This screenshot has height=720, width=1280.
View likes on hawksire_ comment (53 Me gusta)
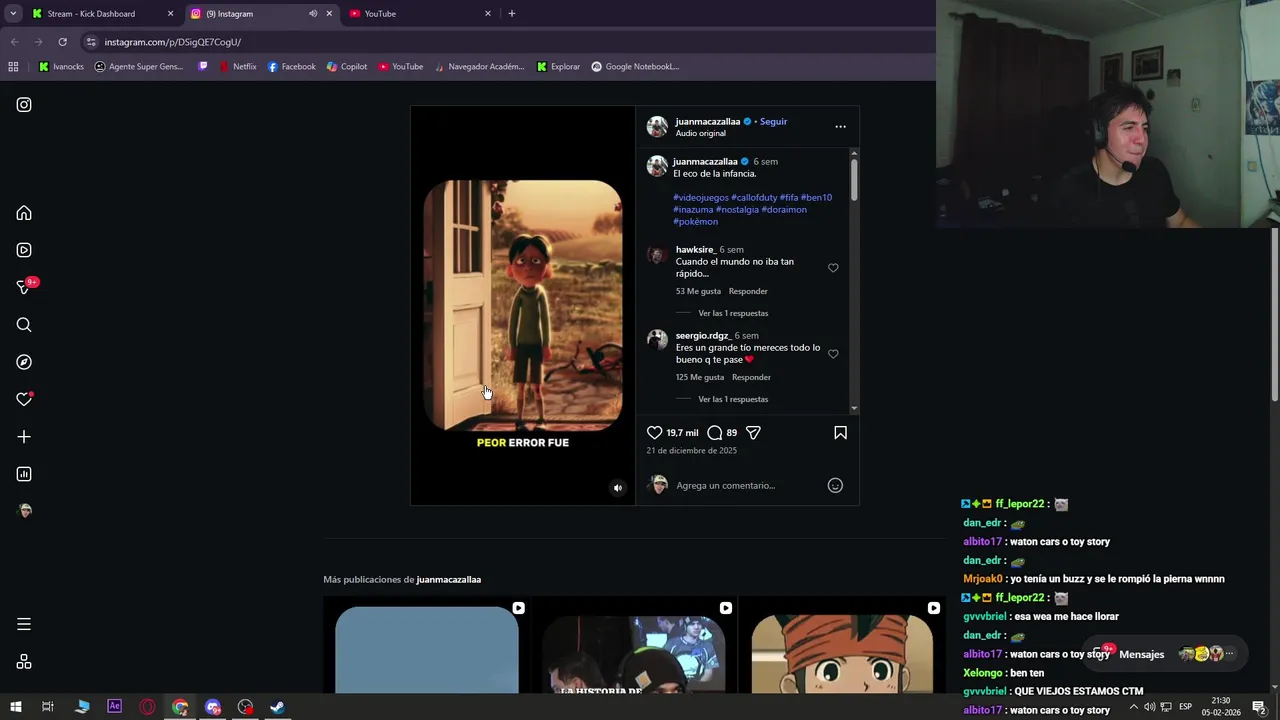point(698,291)
